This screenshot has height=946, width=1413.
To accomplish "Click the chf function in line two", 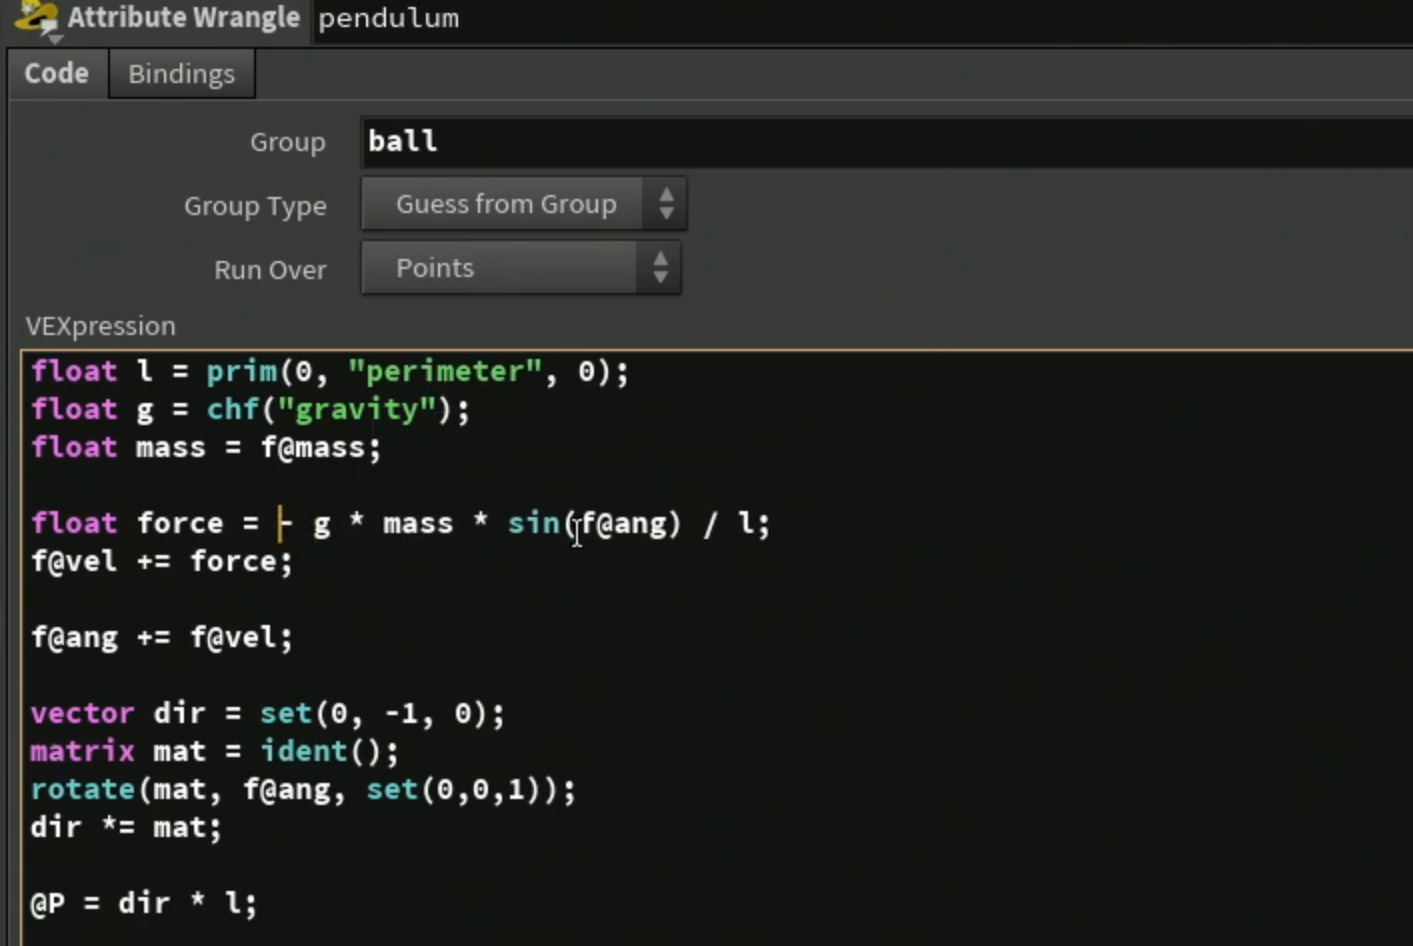I will [233, 410].
